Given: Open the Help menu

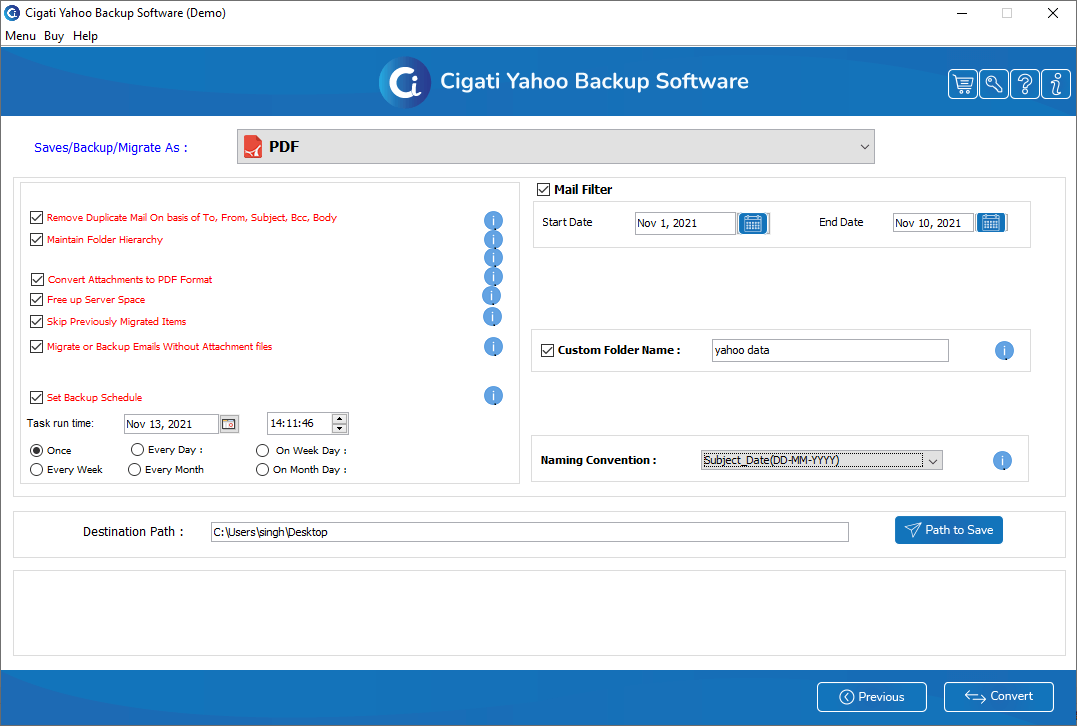Looking at the screenshot, I should [x=85, y=36].
